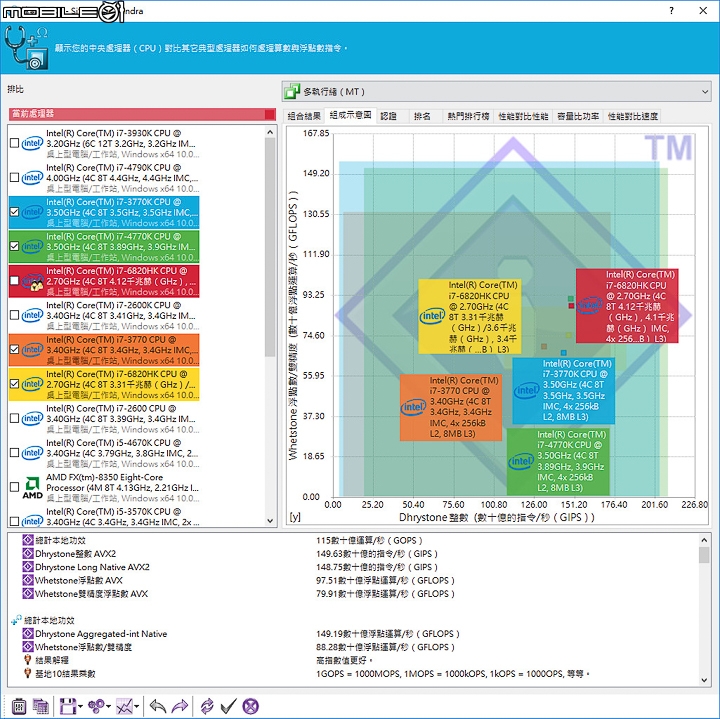
Task: Click the Intel logo beside i5-4670K entry
Action: point(32,453)
